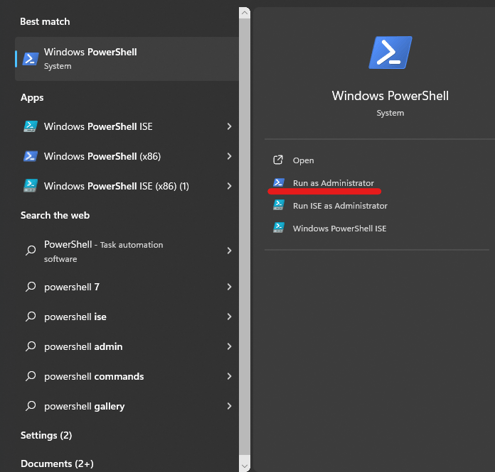The image size is (495, 472).
Task: Click the PowerShell ISE (x86) (1) icon
Action: coord(30,186)
